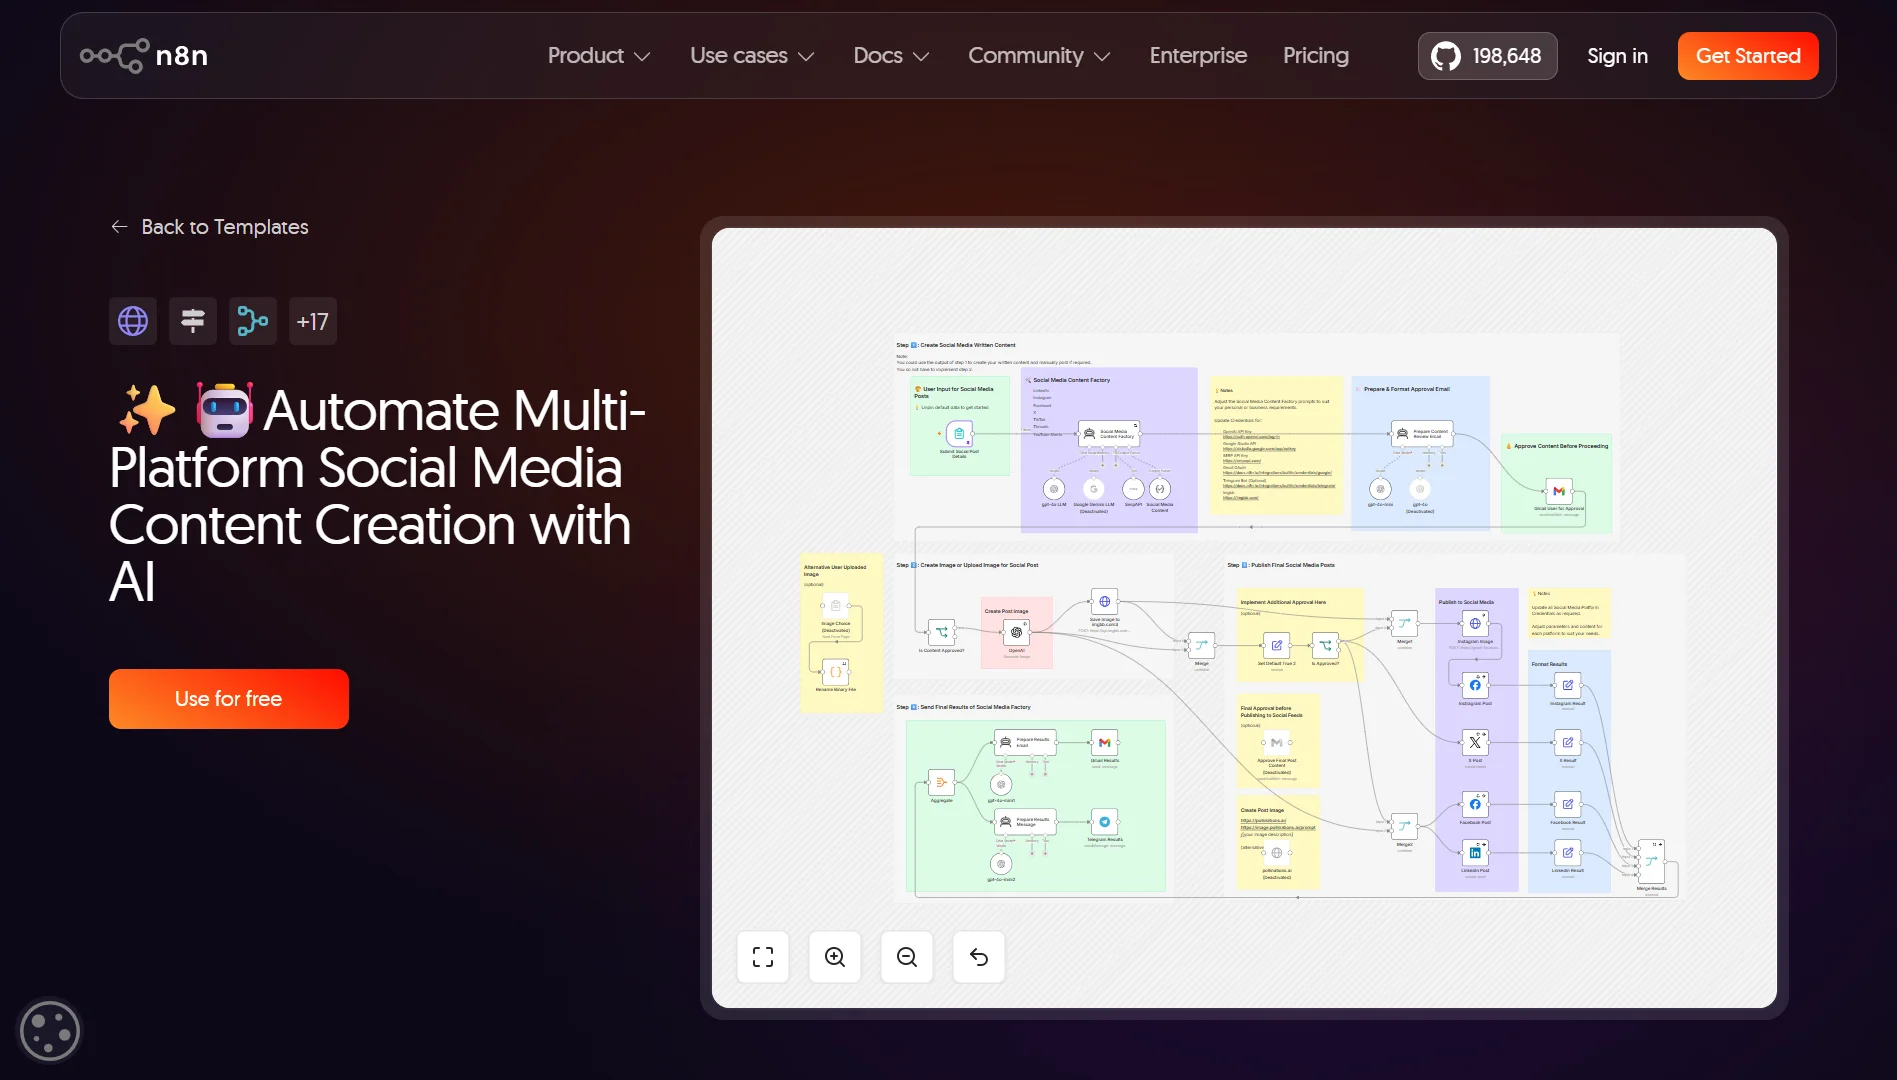Select the Google Gemini LLM node

pos(1094,489)
